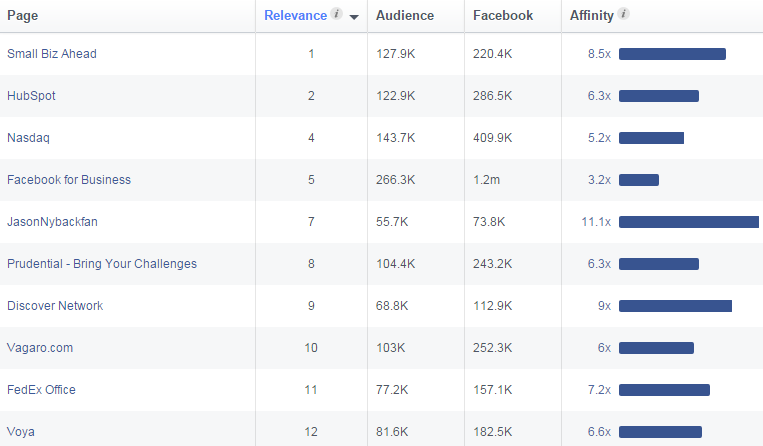Viewport: 763px width, 446px height.
Task: Select the 8.5x affinity value
Action: tap(599, 54)
